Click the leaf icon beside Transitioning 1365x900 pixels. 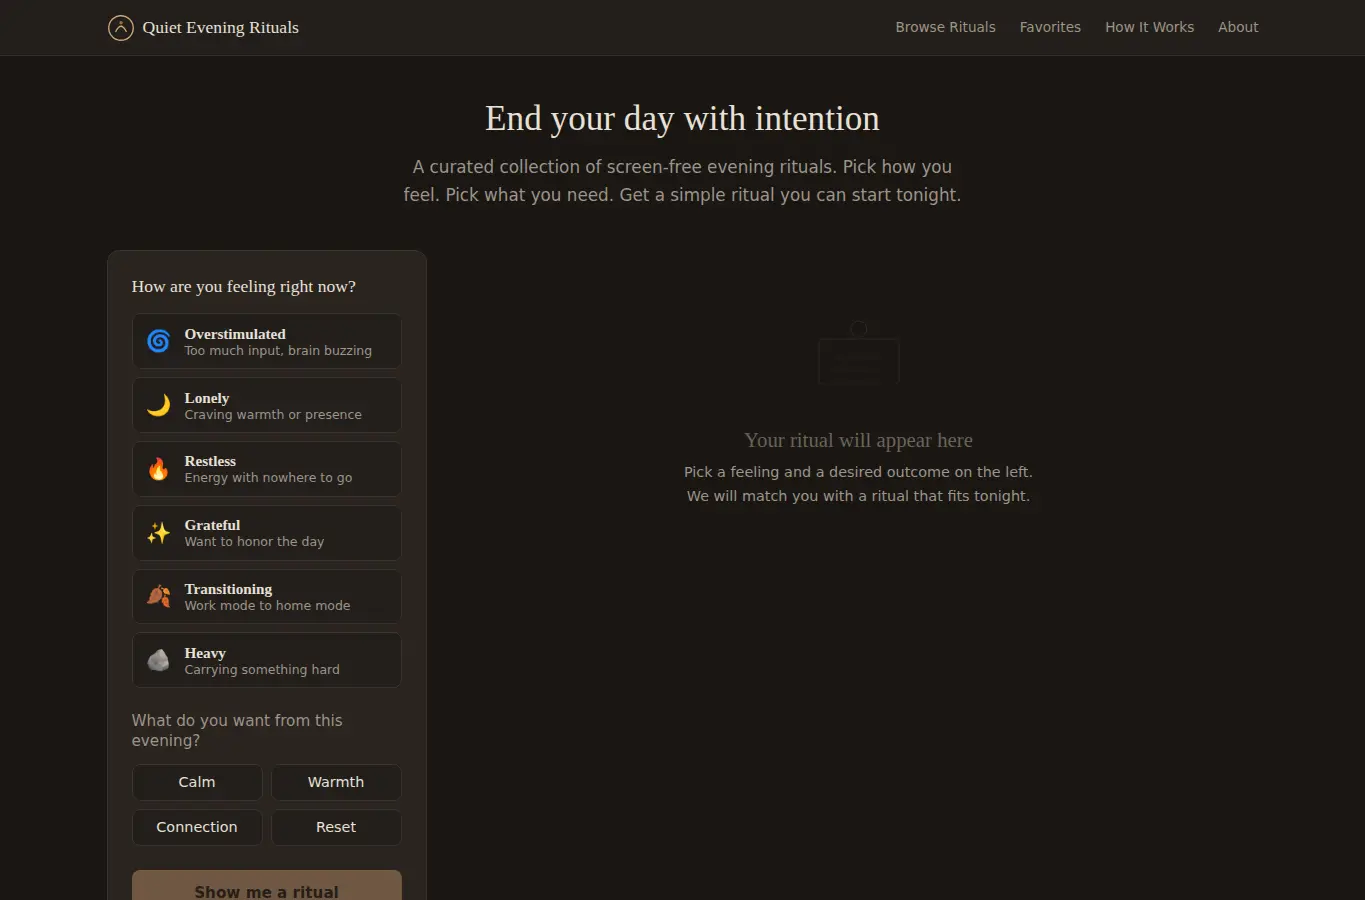(159, 597)
